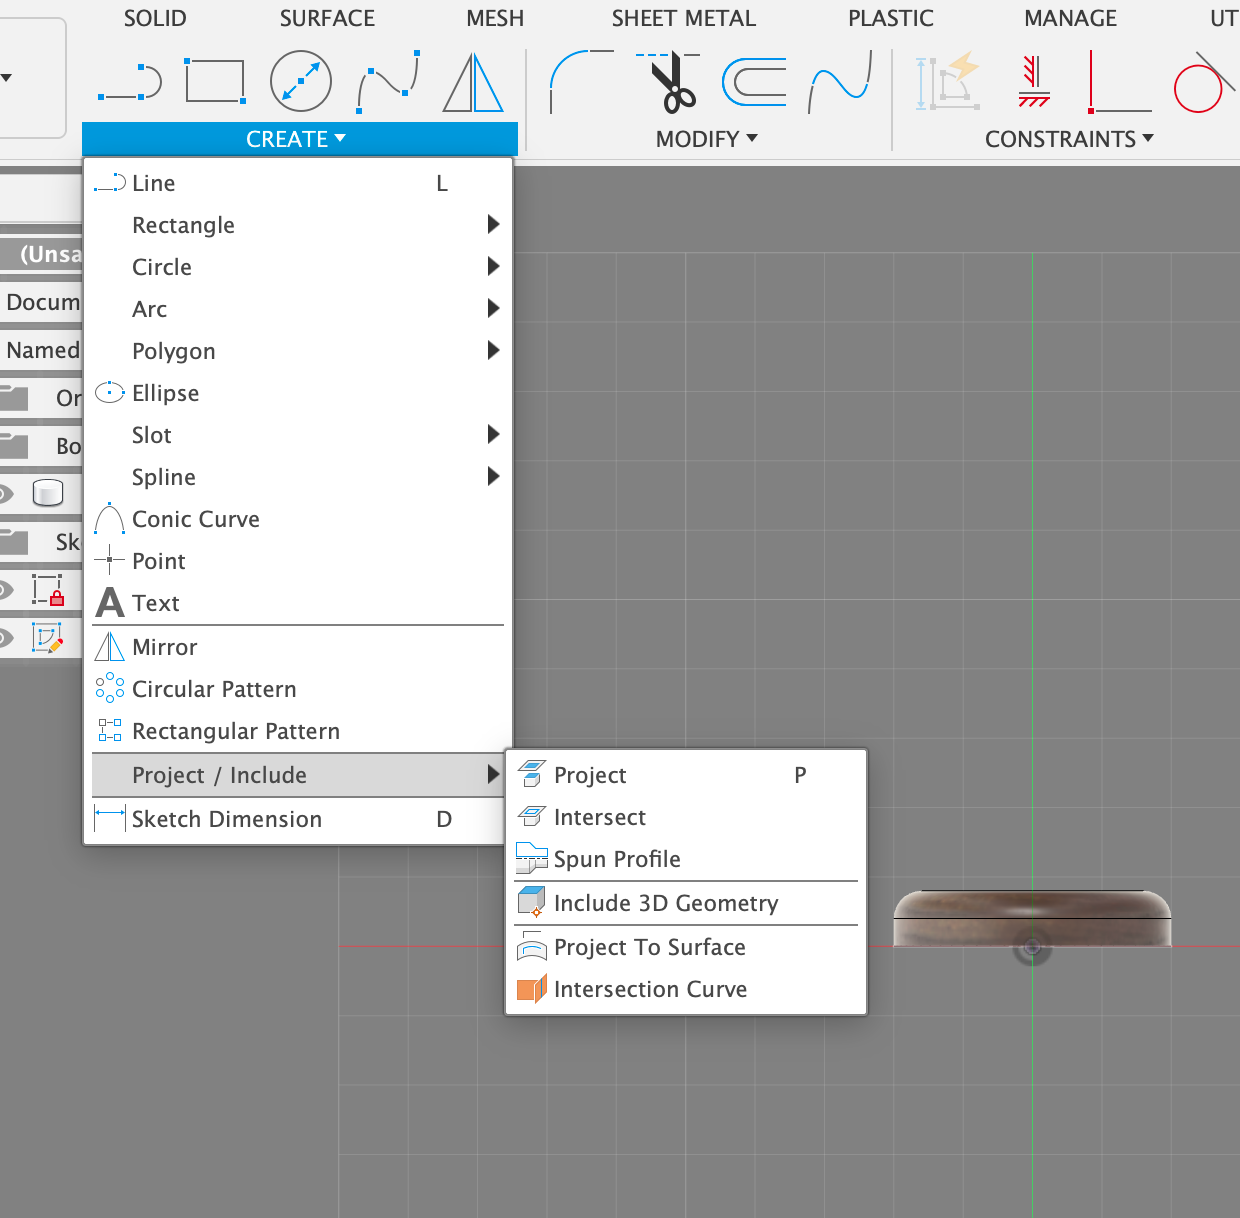Choose the circle tool in toolbar
Screen dimensions: 1240x1218
point(301,82)
